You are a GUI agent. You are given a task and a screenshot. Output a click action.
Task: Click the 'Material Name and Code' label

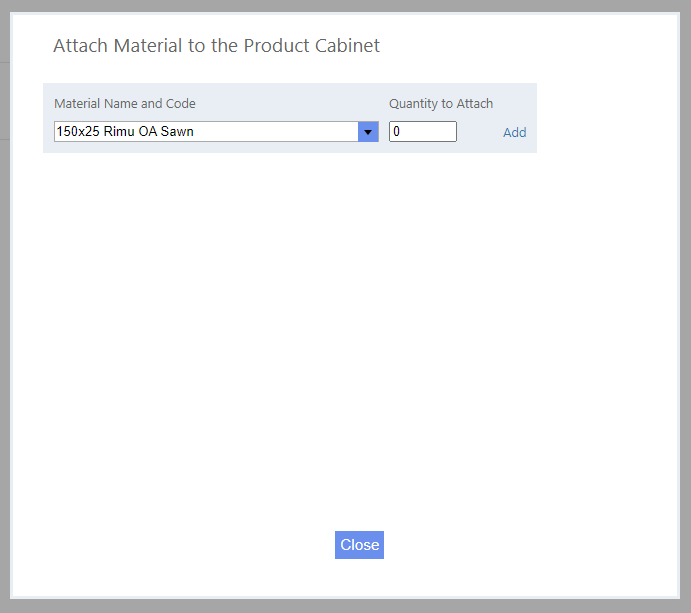click(x=125, y=104)
